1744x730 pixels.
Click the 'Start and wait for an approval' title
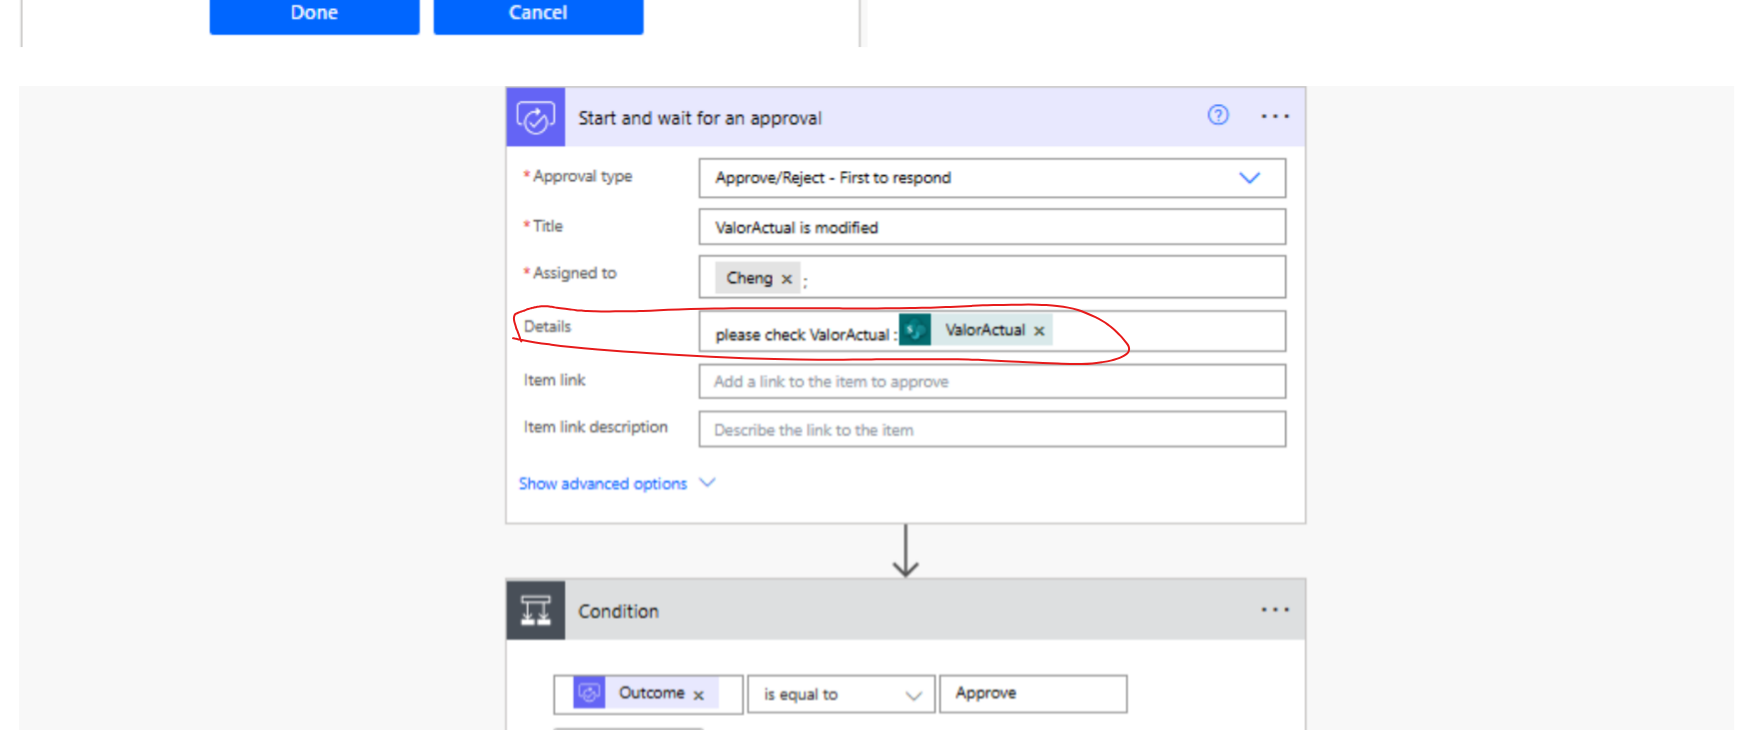tap(700, 118)
